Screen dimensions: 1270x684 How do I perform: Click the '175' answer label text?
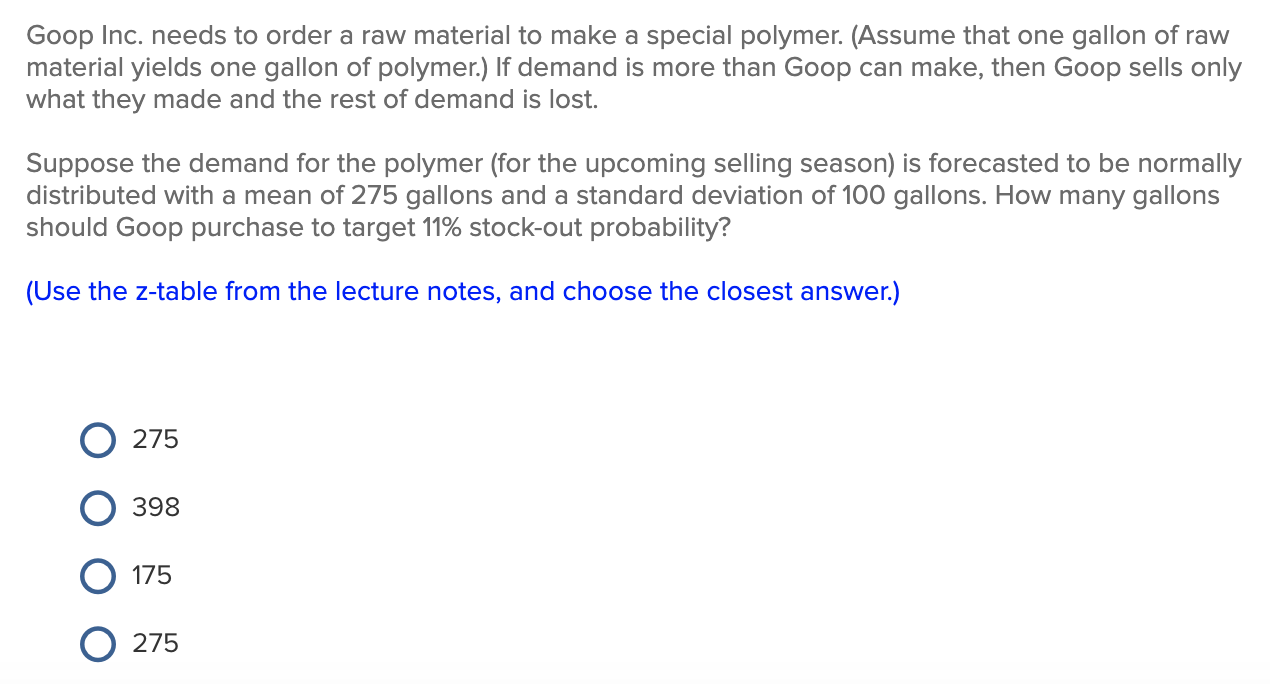[x=152, y=576]
